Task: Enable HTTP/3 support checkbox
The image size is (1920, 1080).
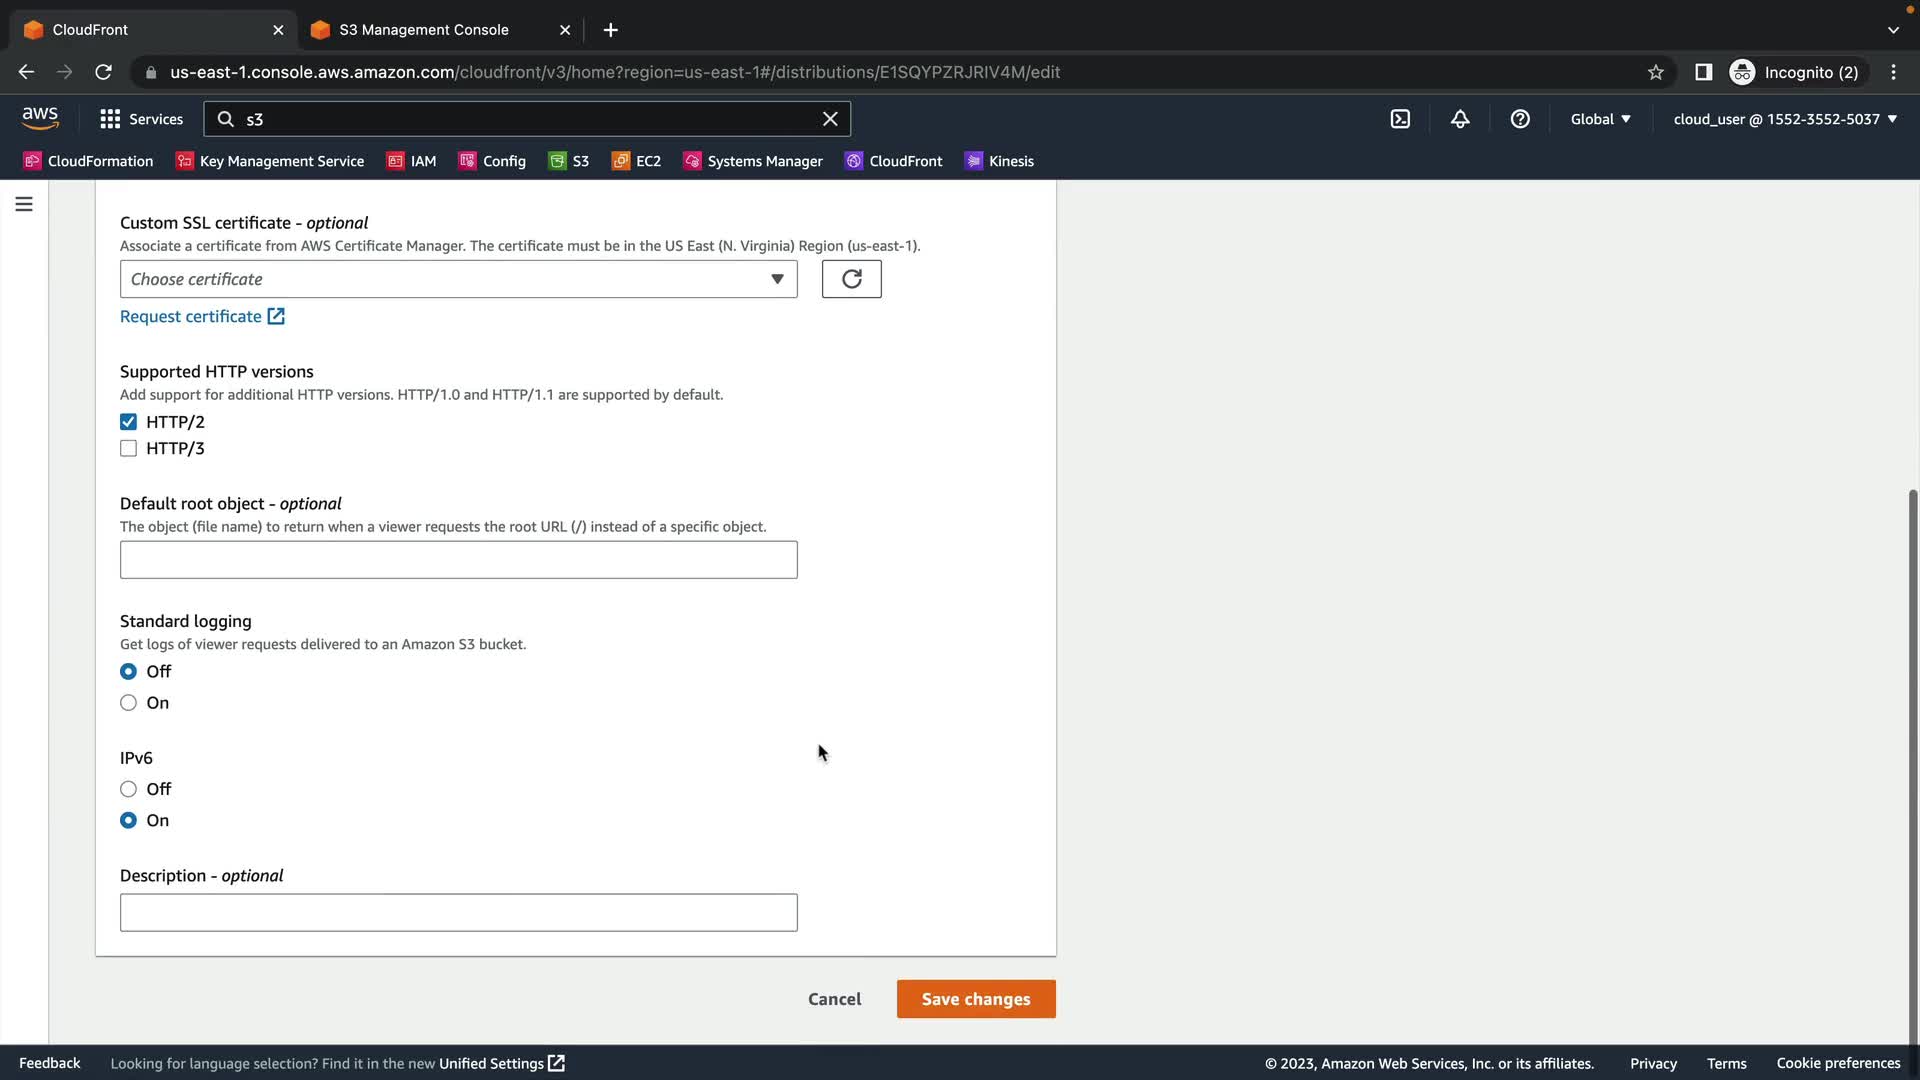Action: [128, 449]
